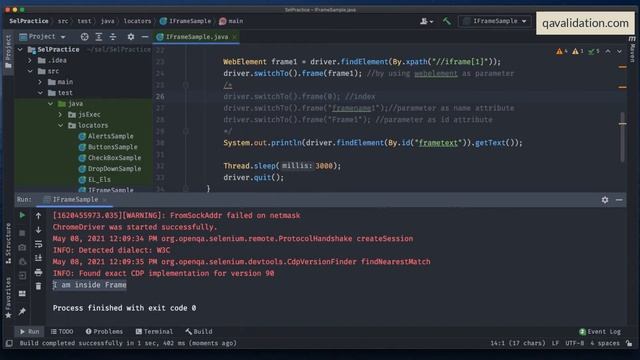Click the print icon in Run console

(38, 272)
